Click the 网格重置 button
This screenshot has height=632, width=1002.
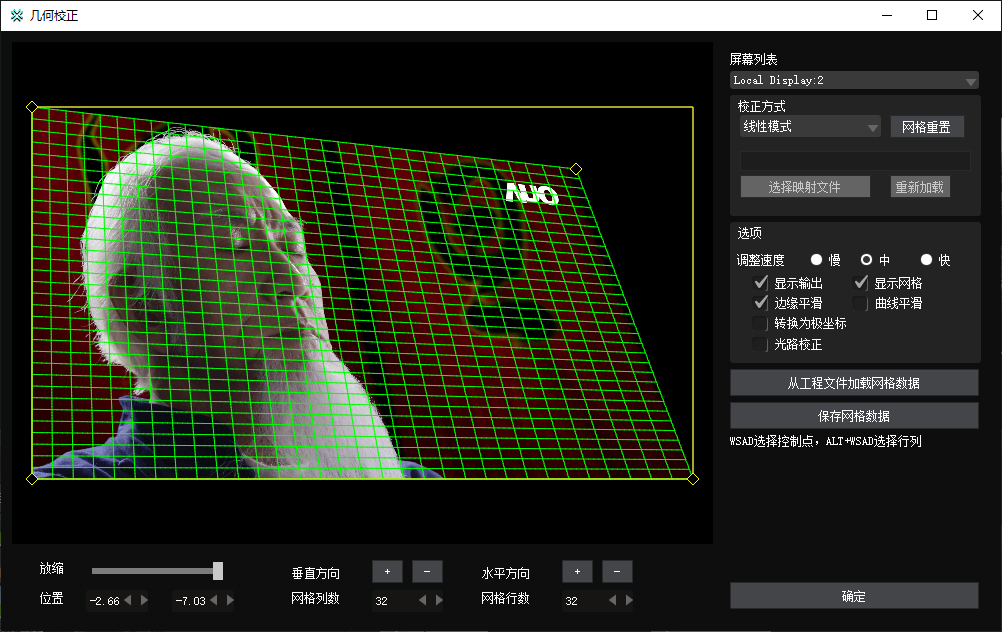(927, 127)
